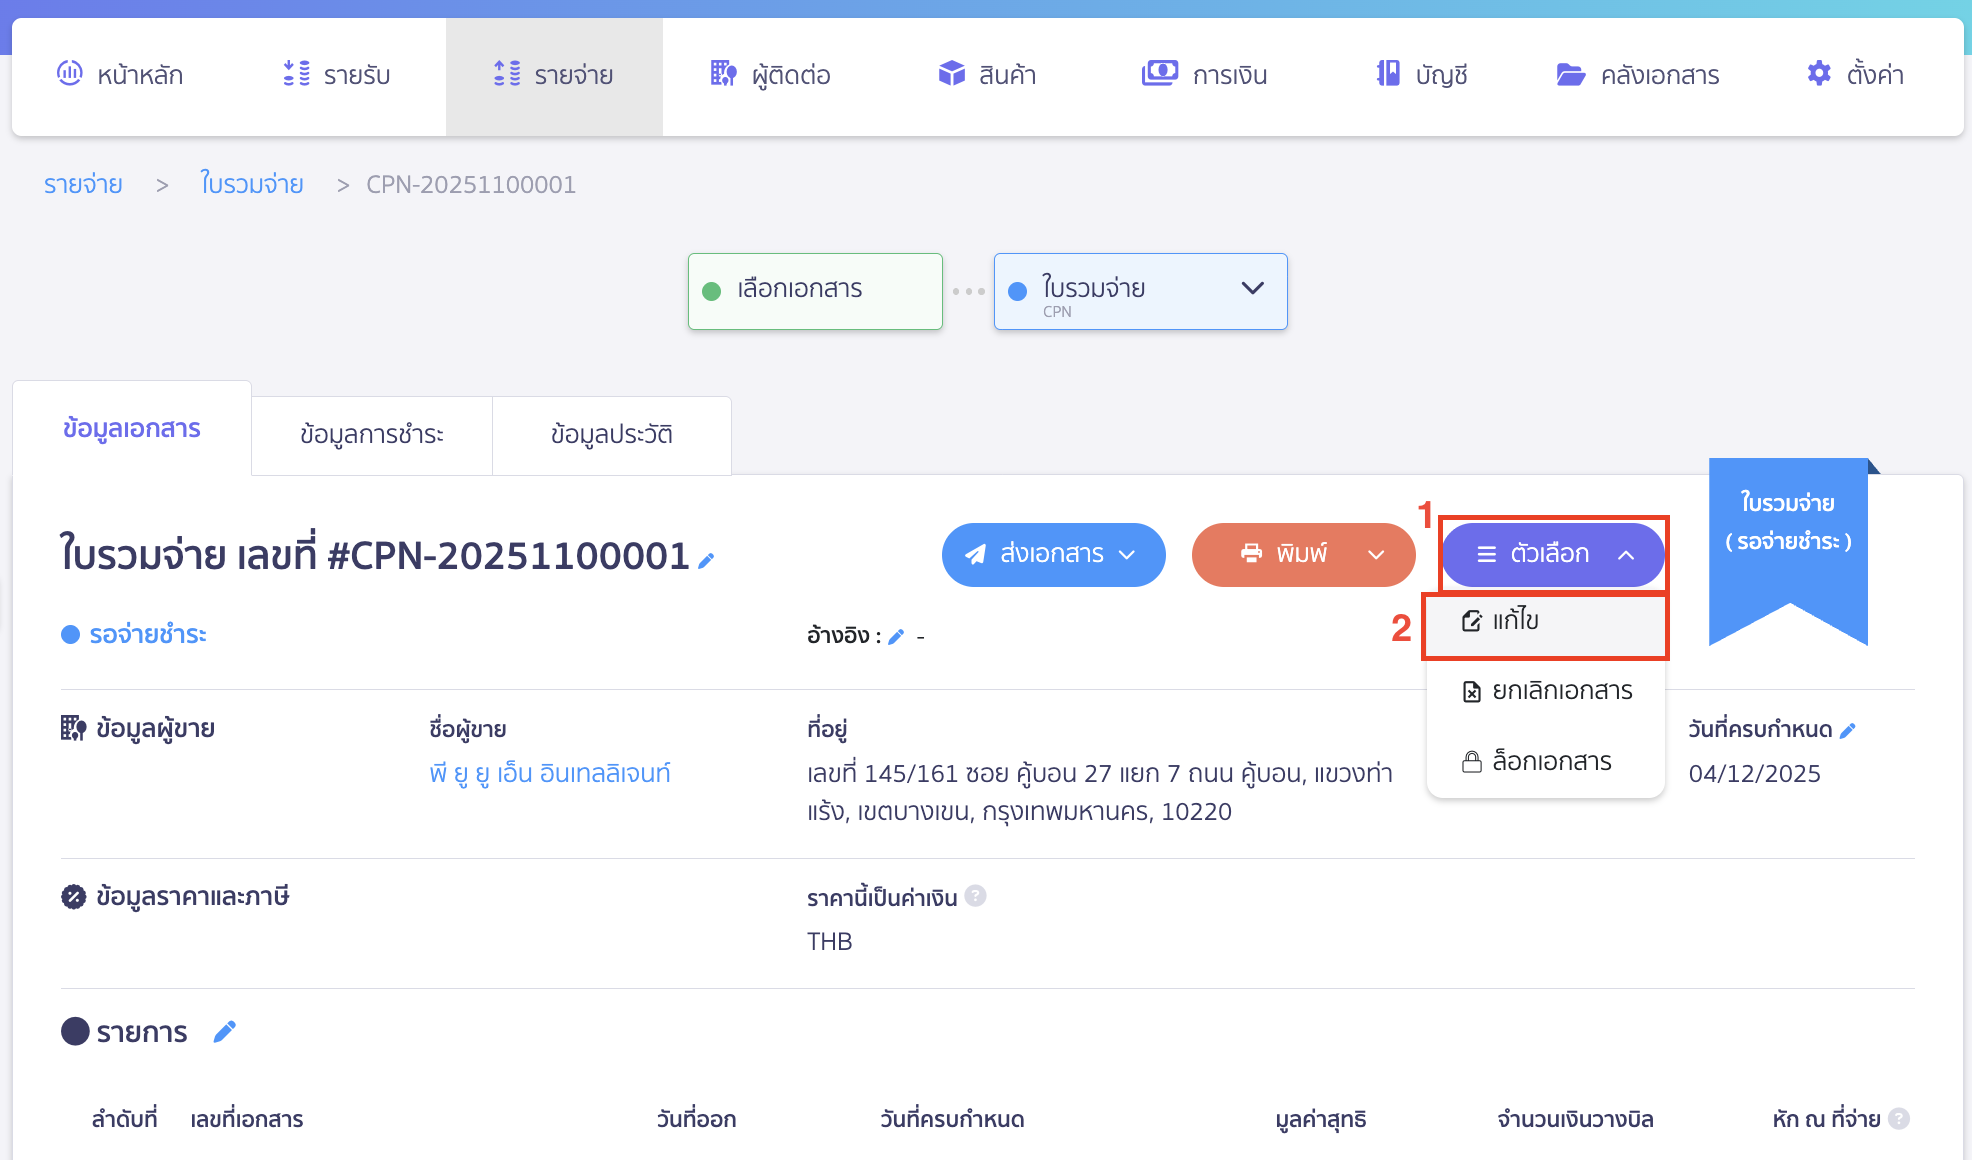Expand ใบรวมจ่าย CPN status dropdown
This screenshot has width=1972, height=1160.
[1252, 289]
